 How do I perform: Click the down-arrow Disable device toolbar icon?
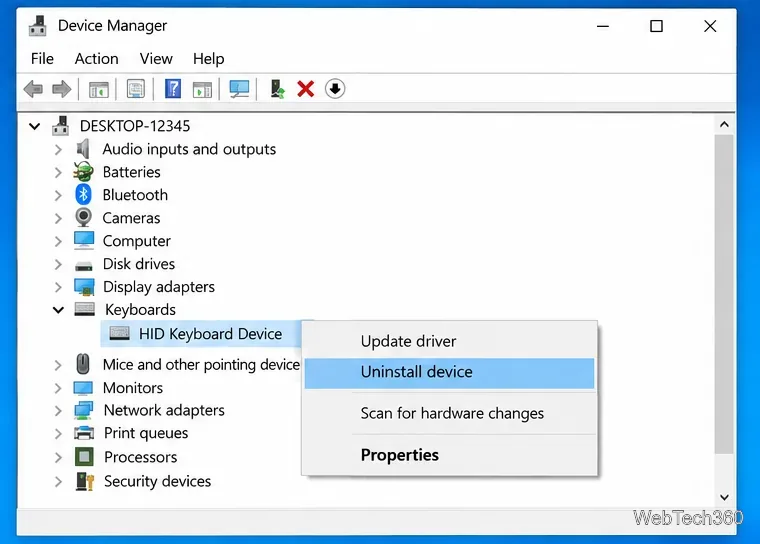pos(335,89)
